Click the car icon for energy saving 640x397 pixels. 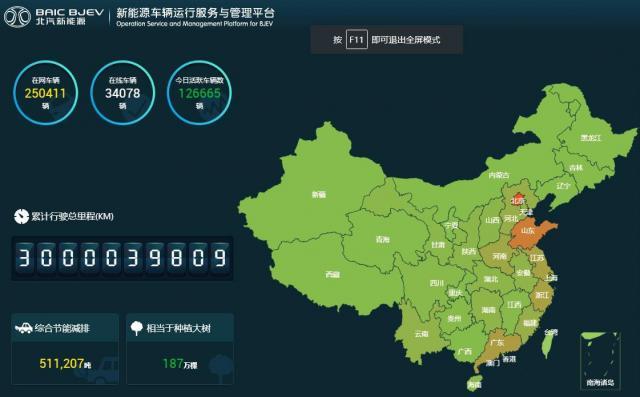(x=23, y=328)
